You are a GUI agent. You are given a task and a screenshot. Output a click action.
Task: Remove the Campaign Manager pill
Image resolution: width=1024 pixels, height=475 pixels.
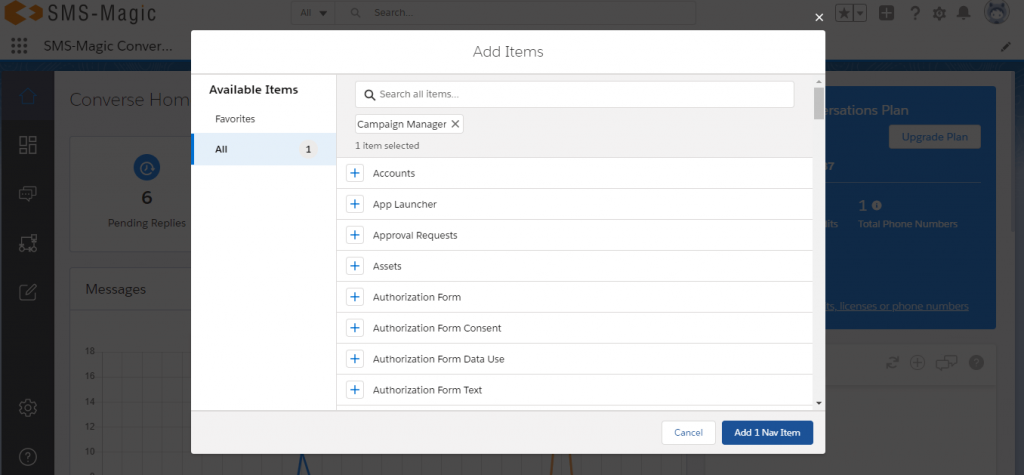[x=455, y=124]
